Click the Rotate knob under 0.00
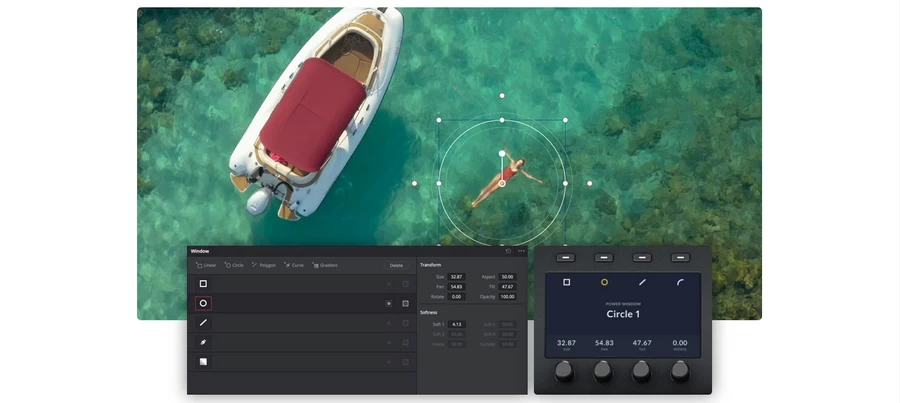This screenshot has height=403, width=900. [680, 371]
